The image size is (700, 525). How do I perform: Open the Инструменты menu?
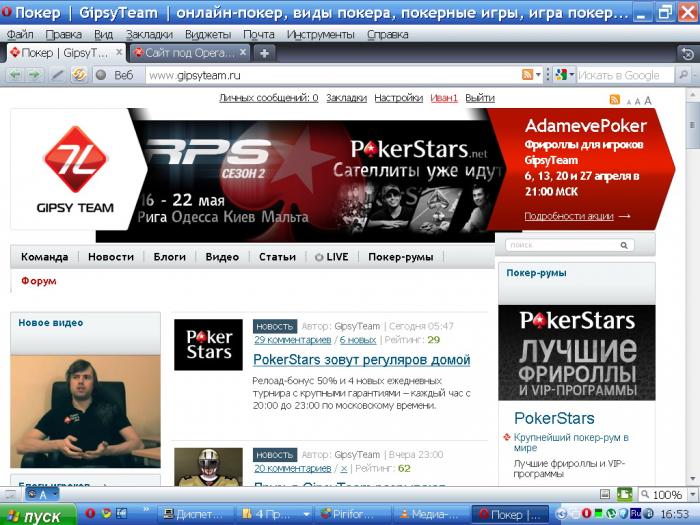tap(321, 34)
